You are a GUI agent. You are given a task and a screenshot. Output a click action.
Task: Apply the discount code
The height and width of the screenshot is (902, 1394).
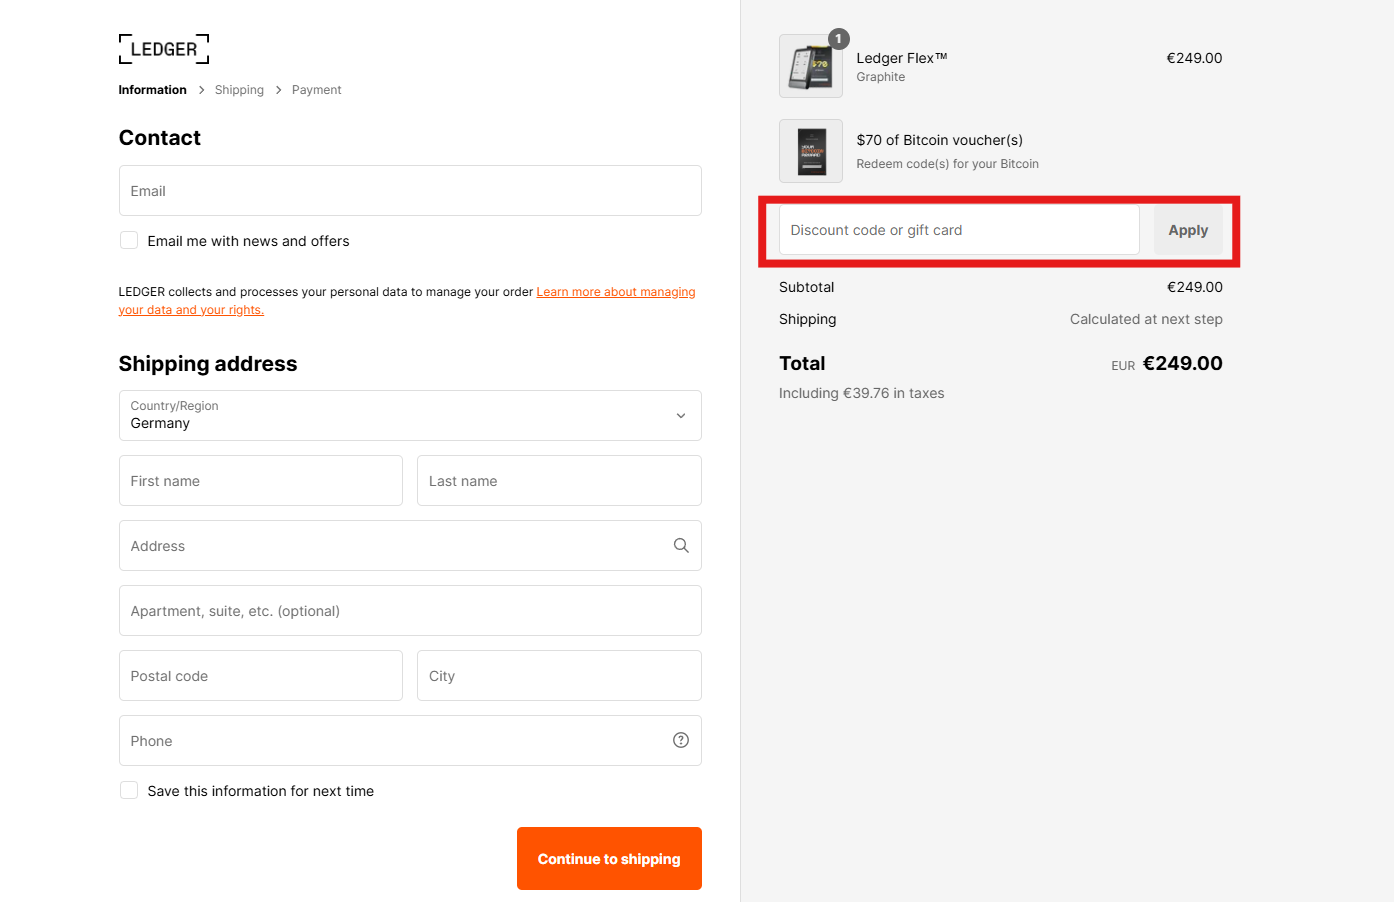[x=1188, y=230]
